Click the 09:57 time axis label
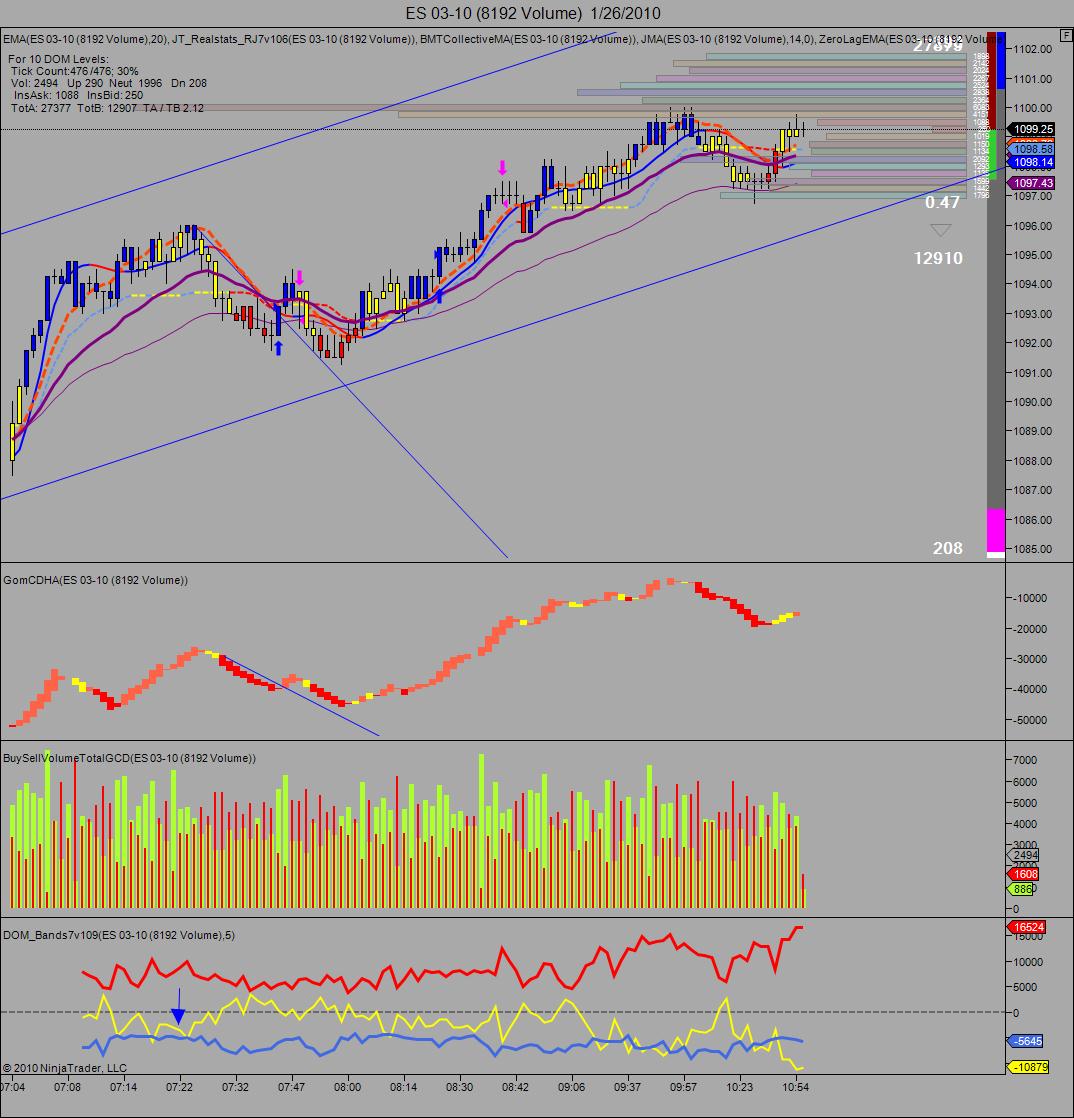 tap(683, 1087)
